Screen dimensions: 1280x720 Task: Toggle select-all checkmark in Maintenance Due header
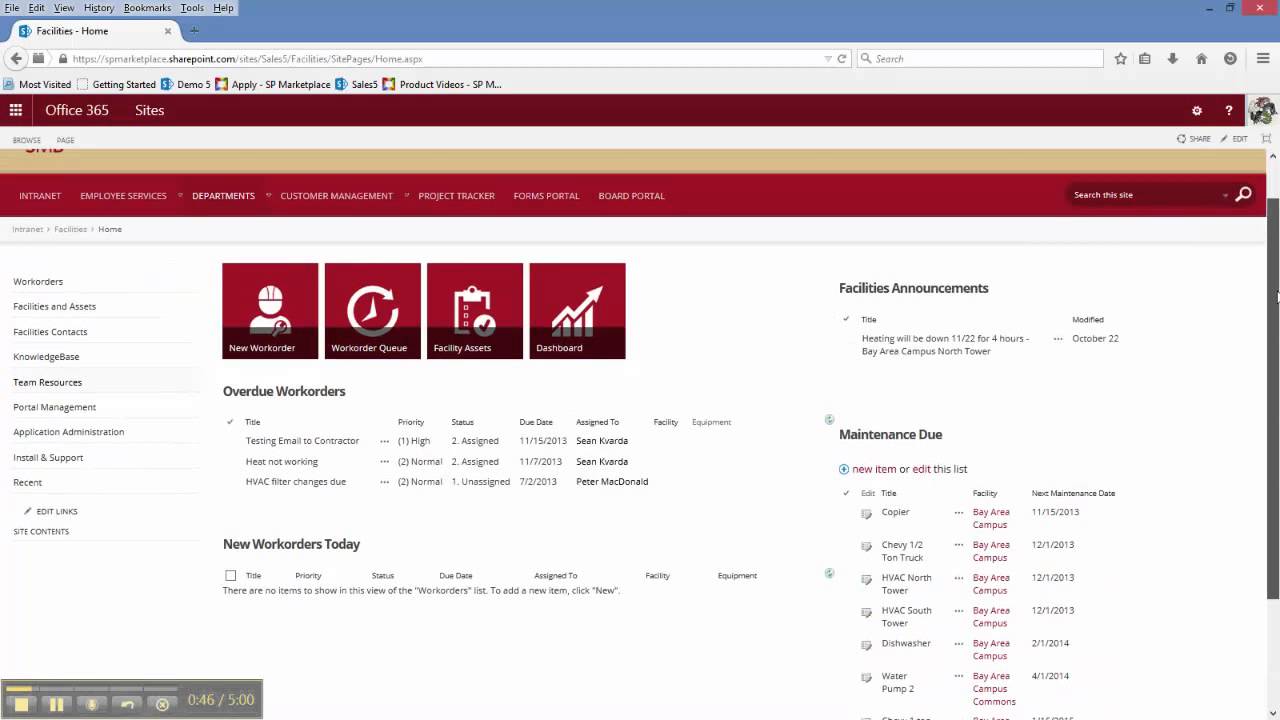[846, 493]
